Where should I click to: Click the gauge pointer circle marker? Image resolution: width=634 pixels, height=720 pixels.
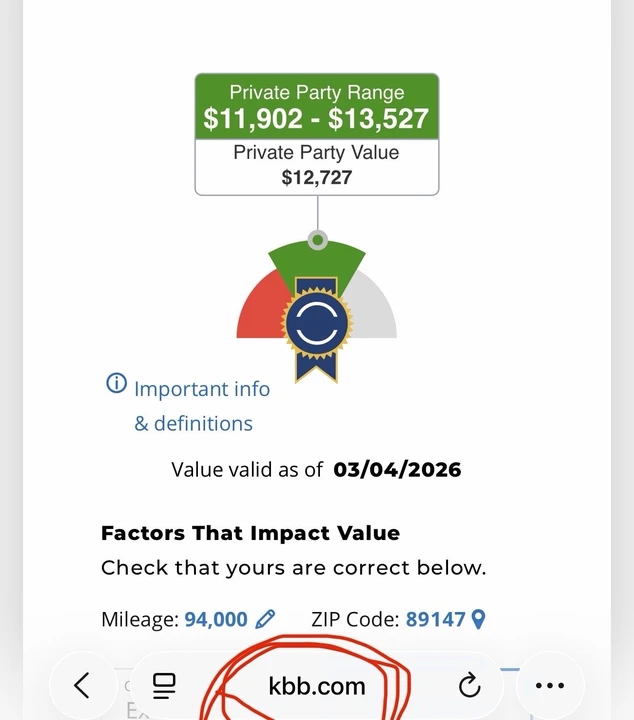tap(317, 240)
